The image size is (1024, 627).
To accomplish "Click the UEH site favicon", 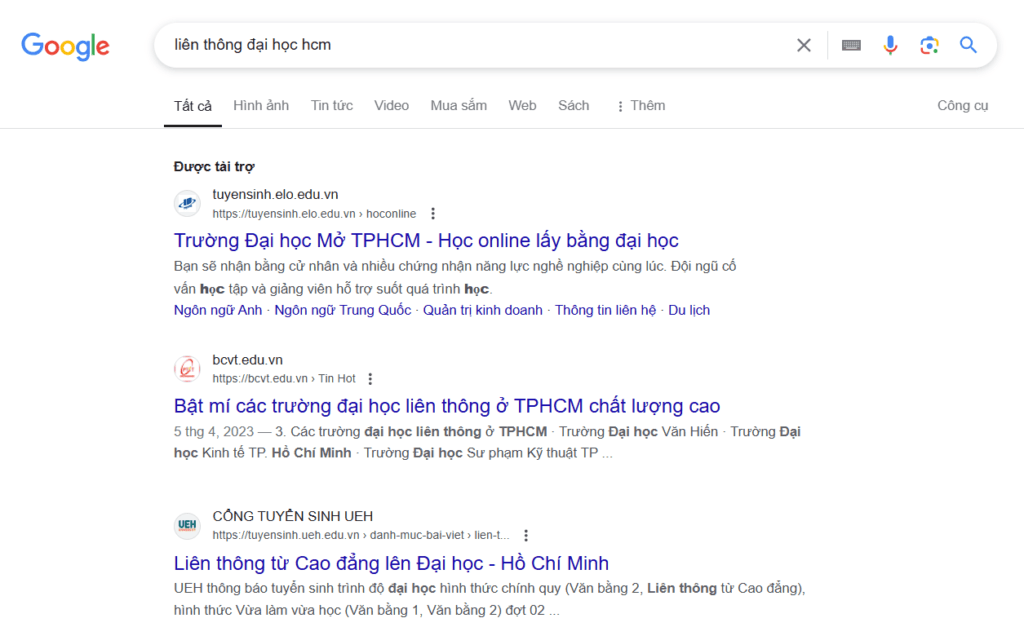I will [x=187, y=525].
